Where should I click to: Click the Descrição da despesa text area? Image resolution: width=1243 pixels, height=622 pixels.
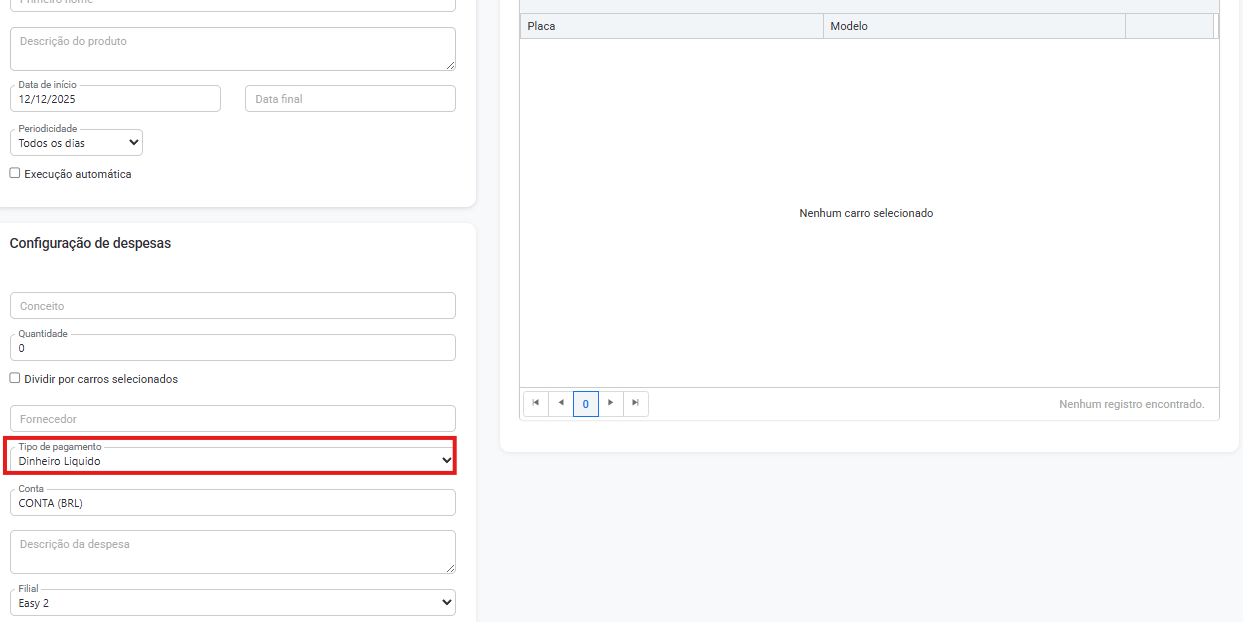point(232,552)
